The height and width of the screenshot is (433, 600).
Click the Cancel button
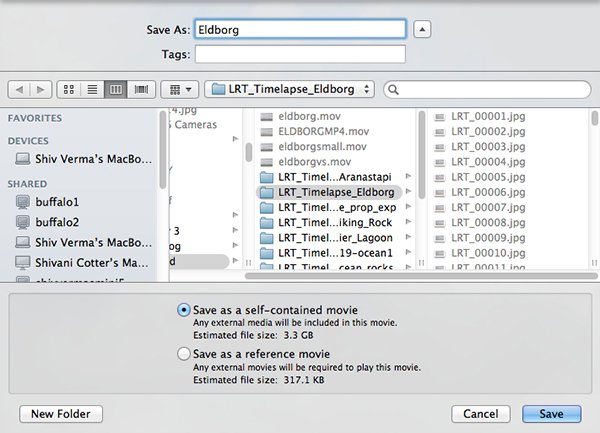click(481, 413)
